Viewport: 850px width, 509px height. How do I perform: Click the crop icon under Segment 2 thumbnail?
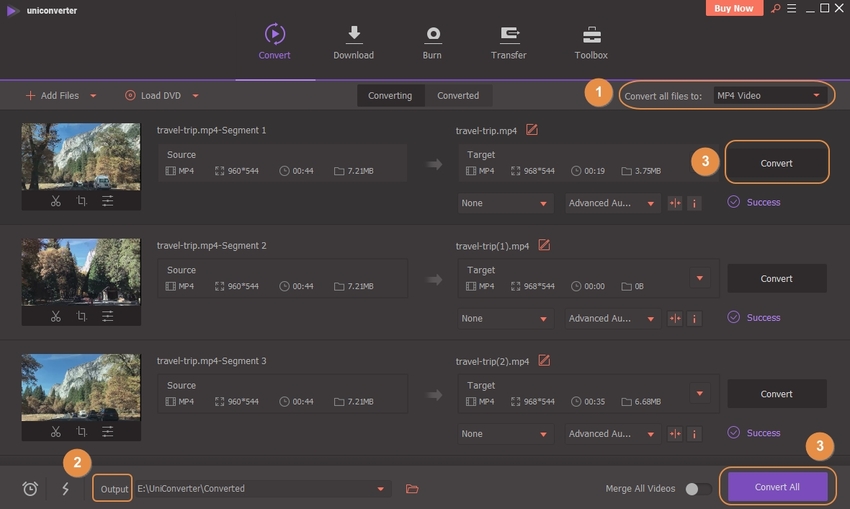82,317
